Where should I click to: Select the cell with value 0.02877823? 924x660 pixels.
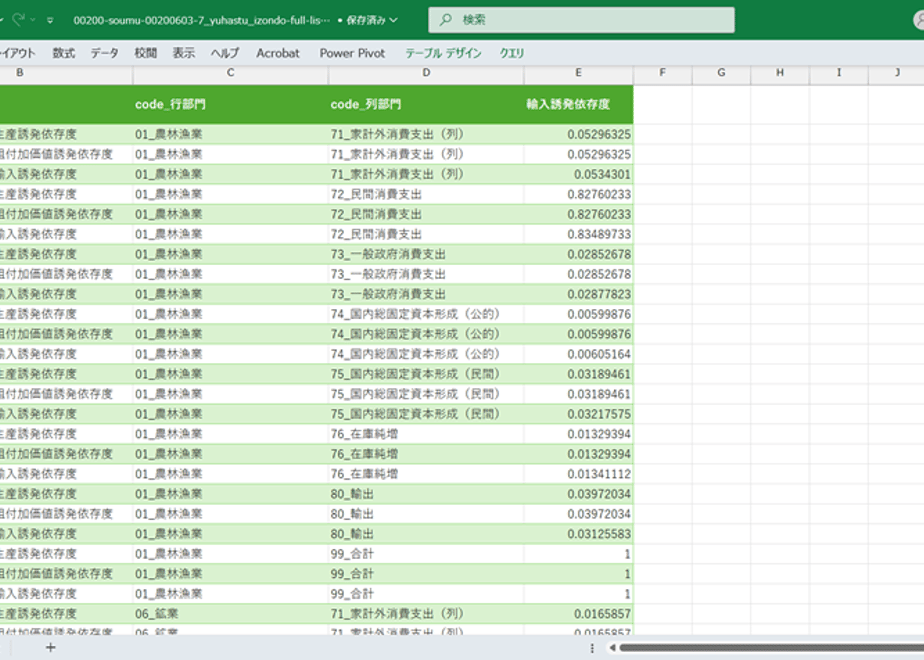(579, 294)
